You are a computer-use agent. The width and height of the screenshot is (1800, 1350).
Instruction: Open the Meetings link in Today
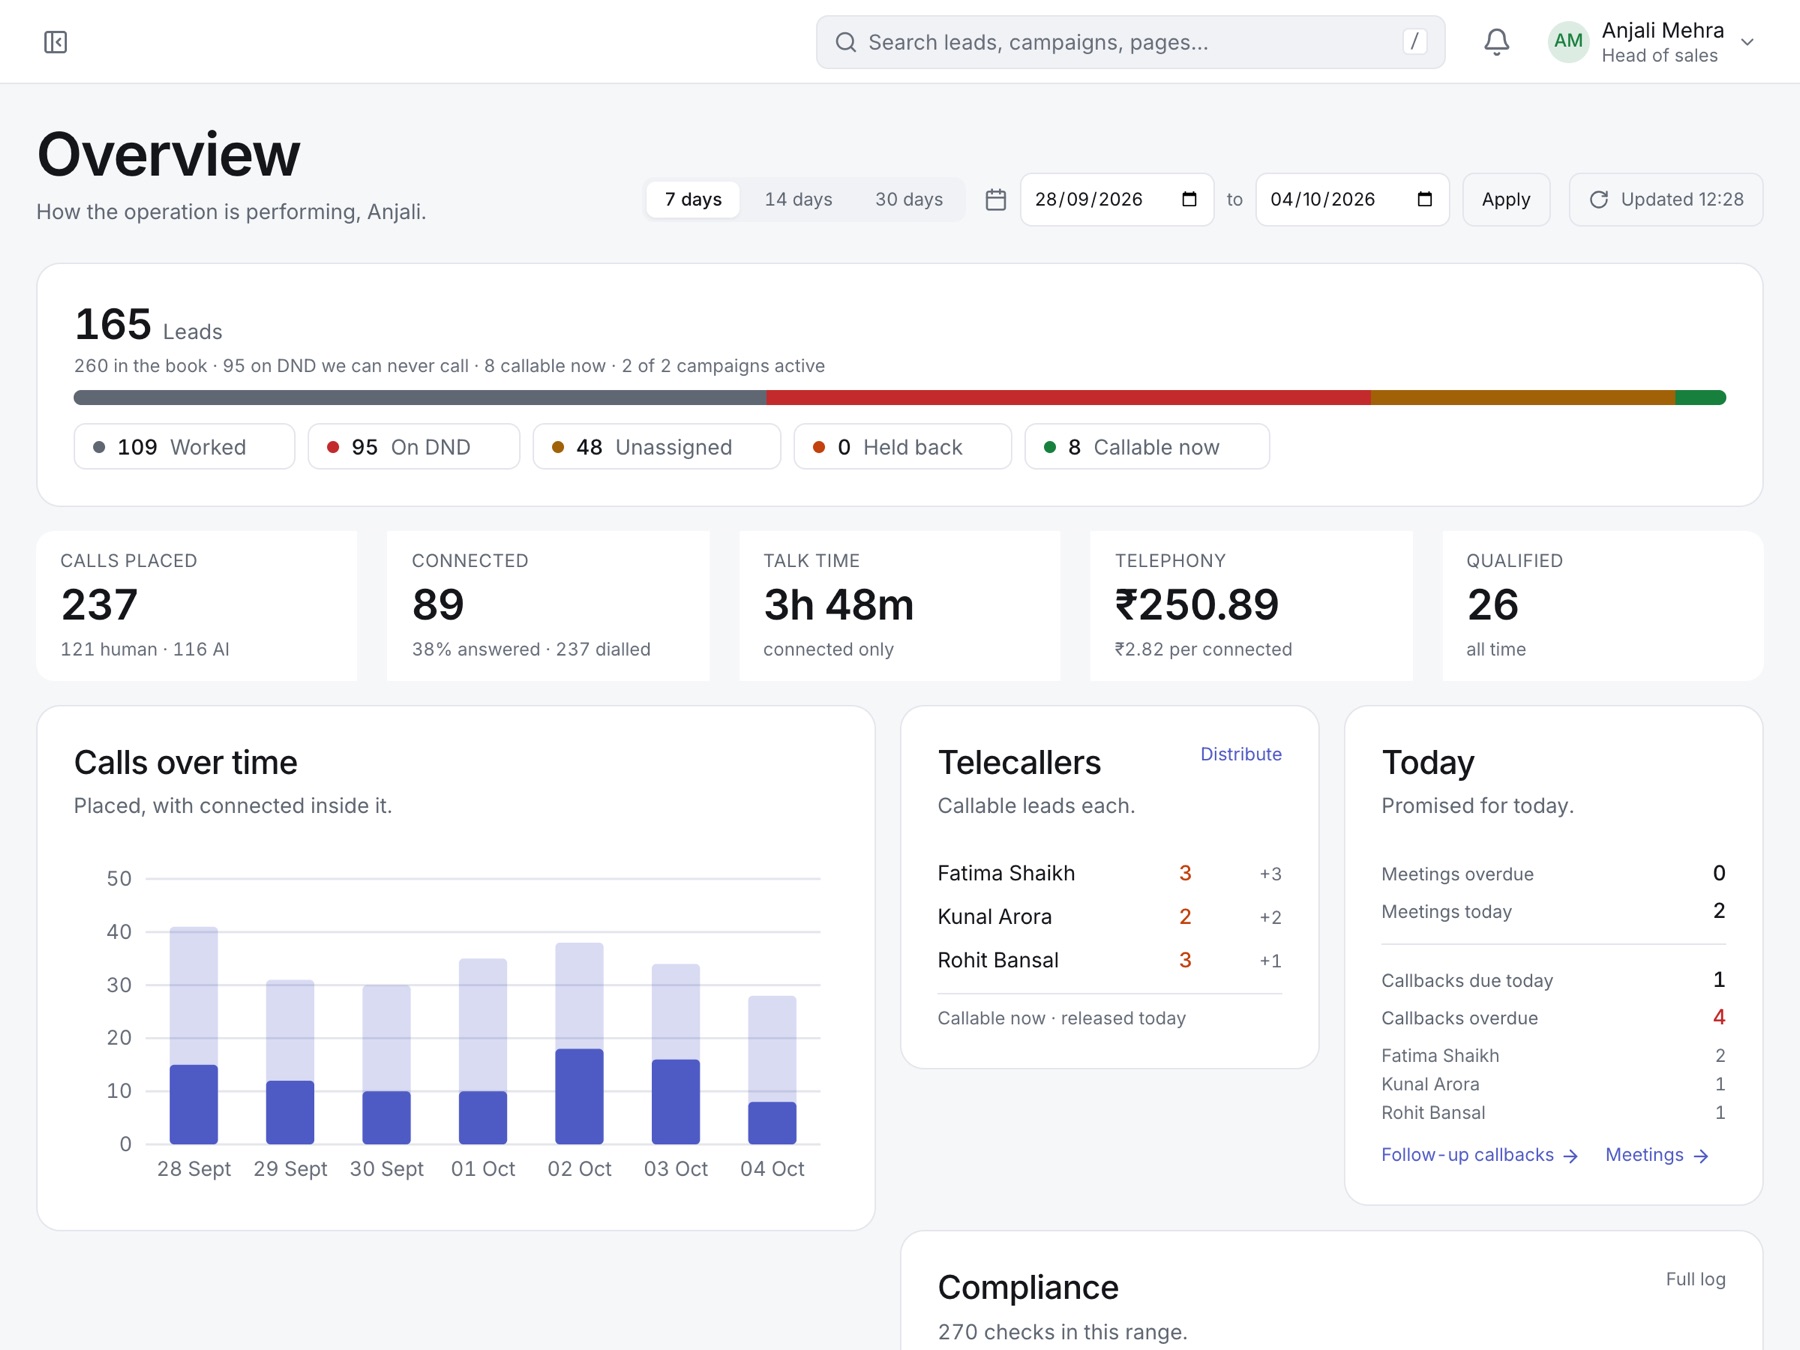pos(1657,1155)
